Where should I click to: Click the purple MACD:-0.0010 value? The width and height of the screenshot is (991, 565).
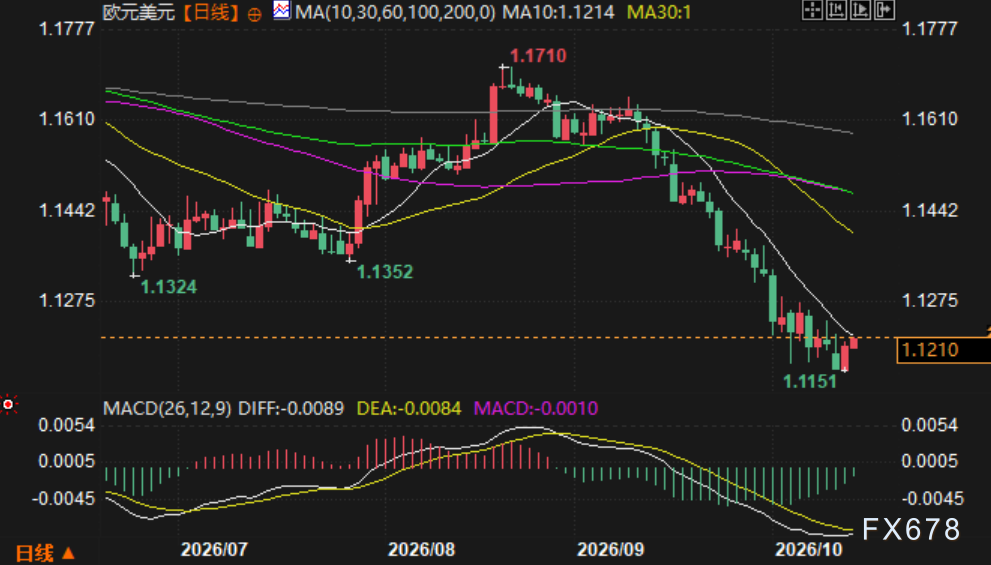tap(536, 408)
